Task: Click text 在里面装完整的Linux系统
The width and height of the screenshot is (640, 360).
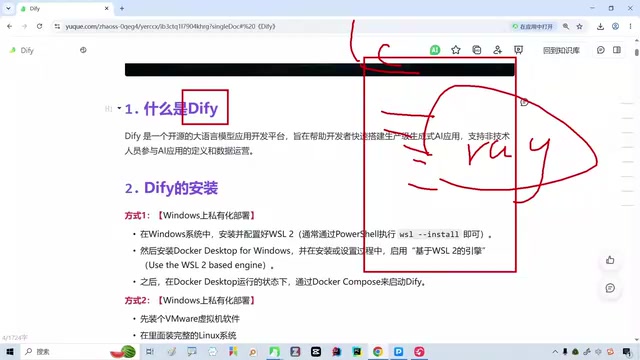Action: pyautogui.click(x=188, y=335)
